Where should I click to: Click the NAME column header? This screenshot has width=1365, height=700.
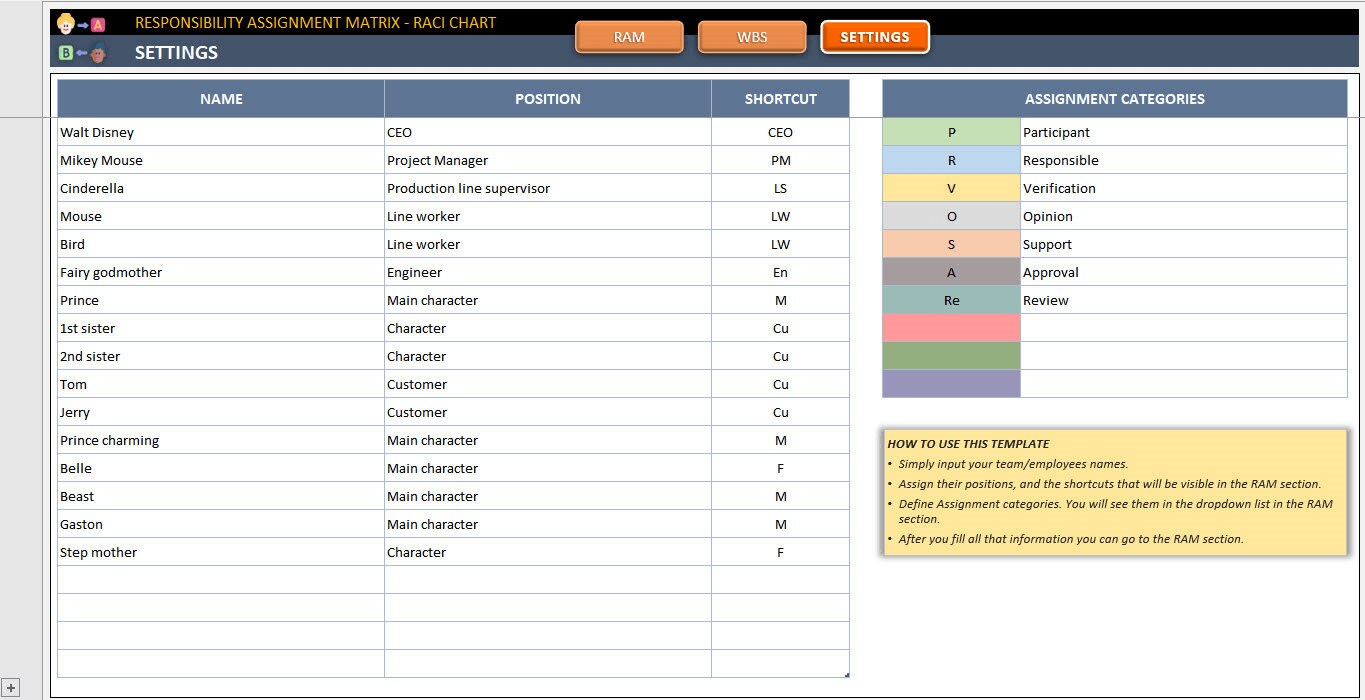[x=220, y=98]
